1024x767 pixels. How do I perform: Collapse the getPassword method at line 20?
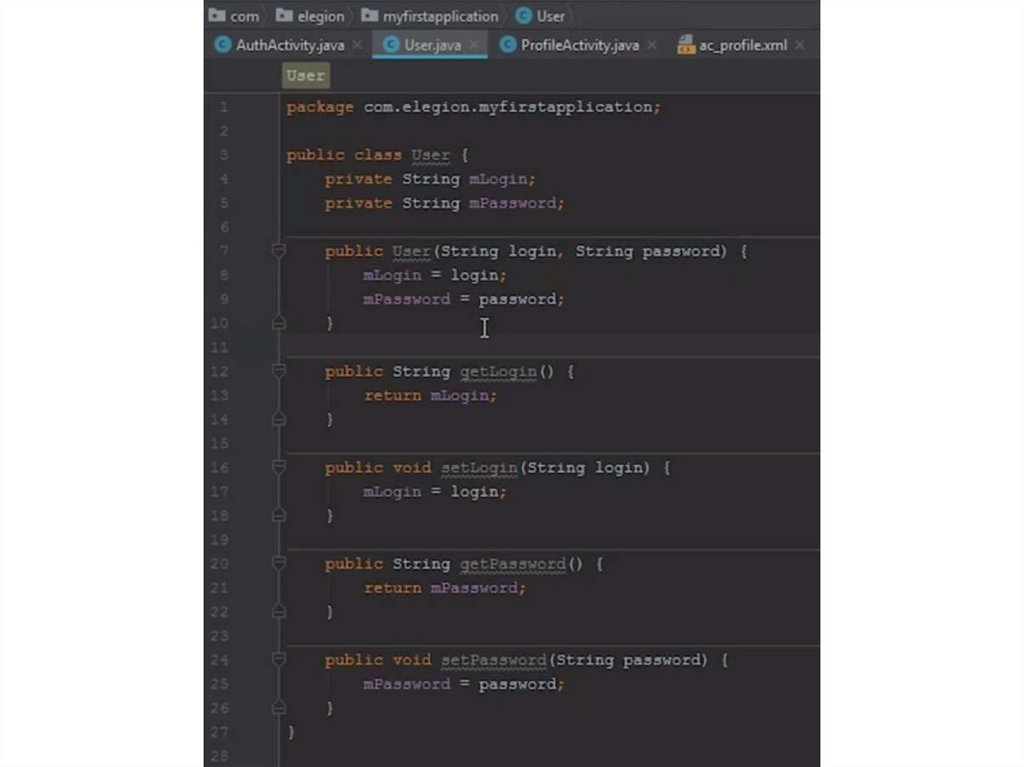[x=279, y=563]
